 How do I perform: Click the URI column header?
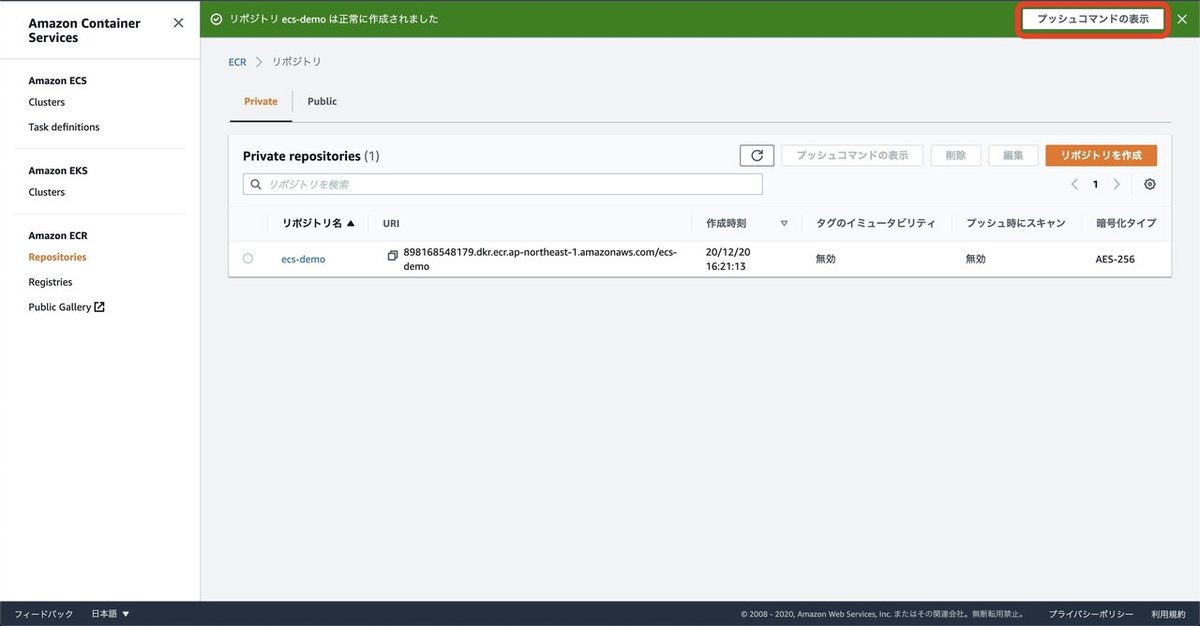(x=391, y=224)
